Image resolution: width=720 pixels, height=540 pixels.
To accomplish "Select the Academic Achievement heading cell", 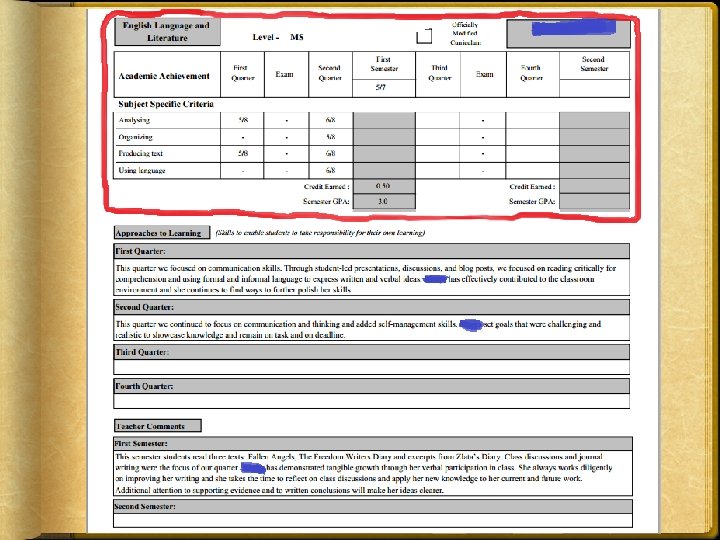I will pos(167,75).
